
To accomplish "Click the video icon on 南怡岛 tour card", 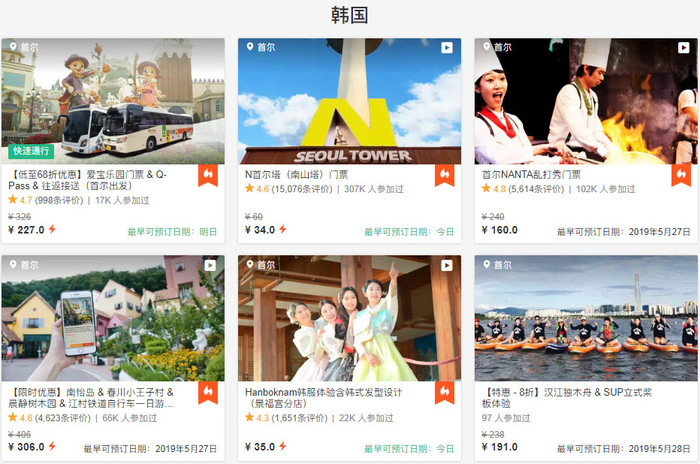I will point(210,265).
